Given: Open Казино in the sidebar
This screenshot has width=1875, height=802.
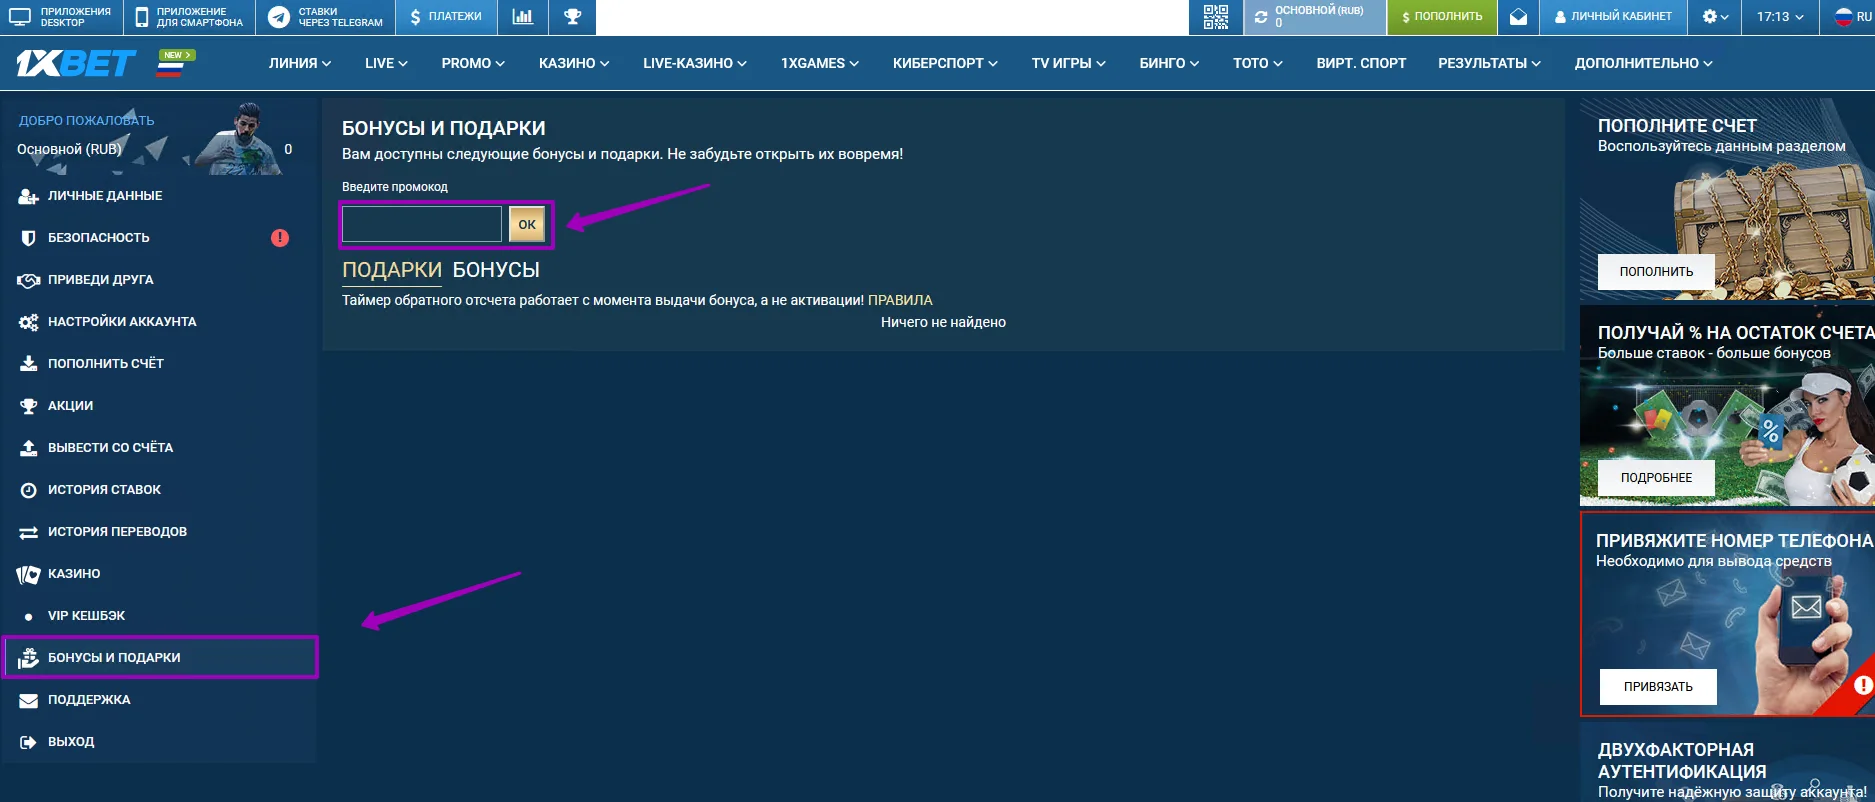Looking at the screenshot, I should point(159,574).
